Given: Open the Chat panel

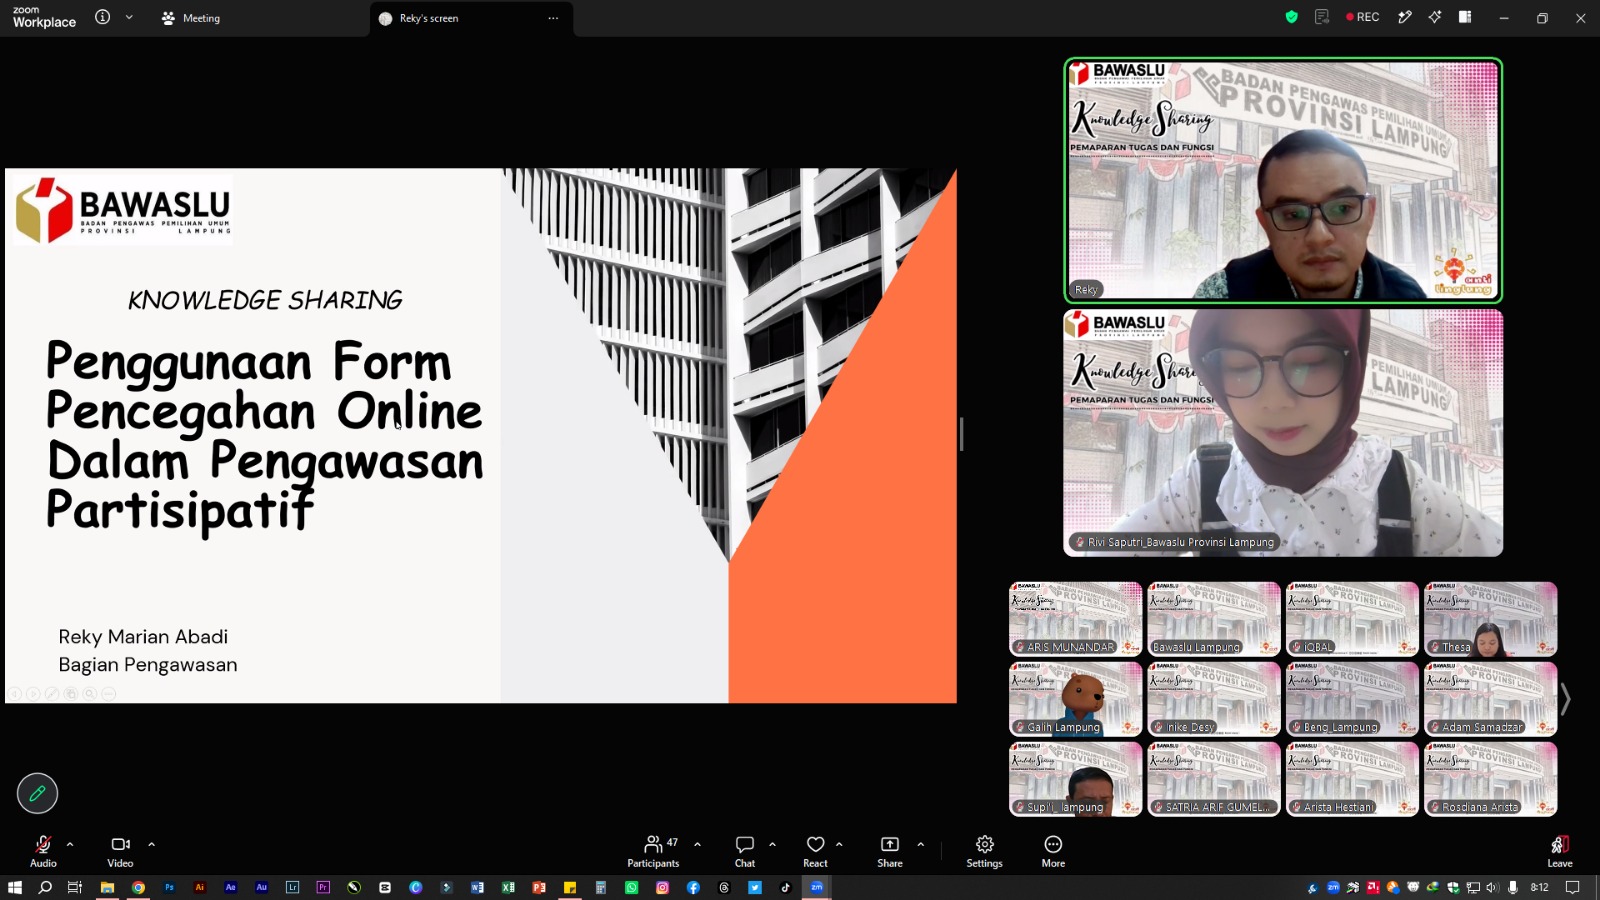Looking at the screenshot, I should click(745, 845).
